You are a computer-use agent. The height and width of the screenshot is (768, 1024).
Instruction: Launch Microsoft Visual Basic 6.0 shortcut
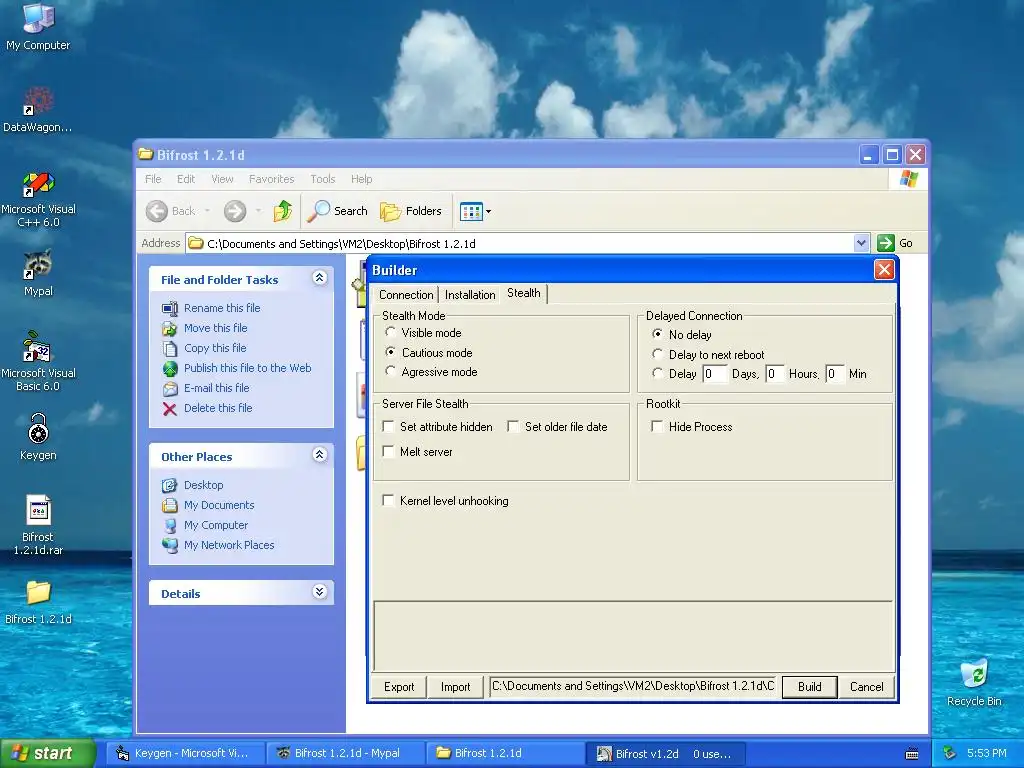coord(38,361)
